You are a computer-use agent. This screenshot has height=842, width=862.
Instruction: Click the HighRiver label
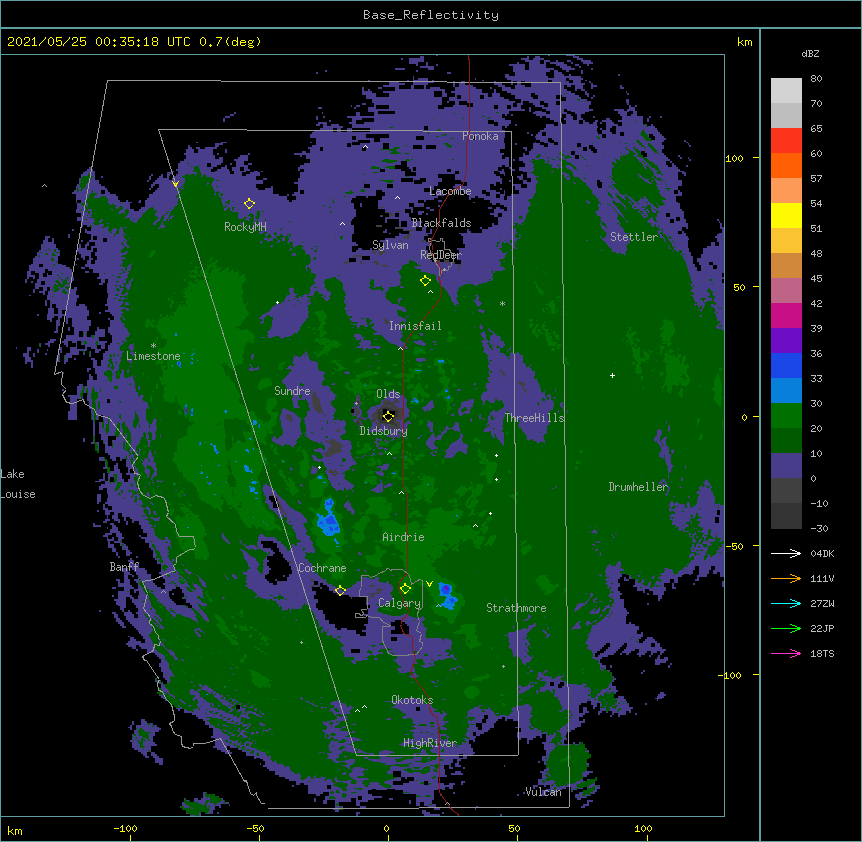click(430, 743)
